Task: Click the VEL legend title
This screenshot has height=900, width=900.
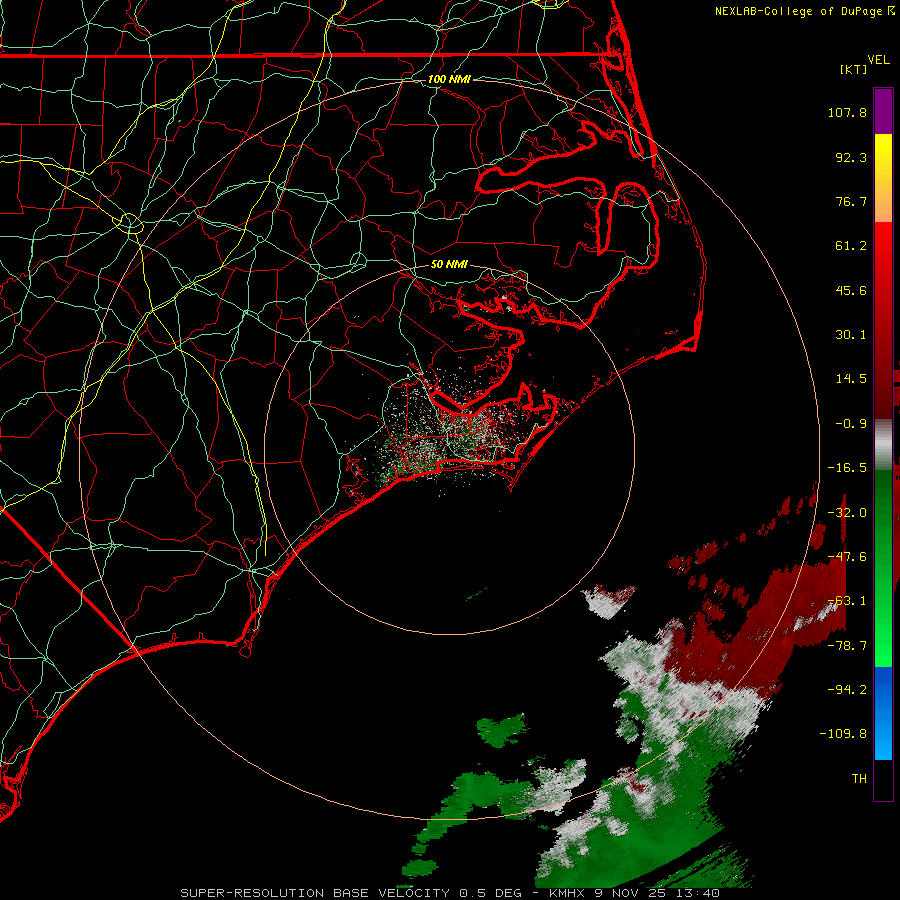Action: click(878, 60)
